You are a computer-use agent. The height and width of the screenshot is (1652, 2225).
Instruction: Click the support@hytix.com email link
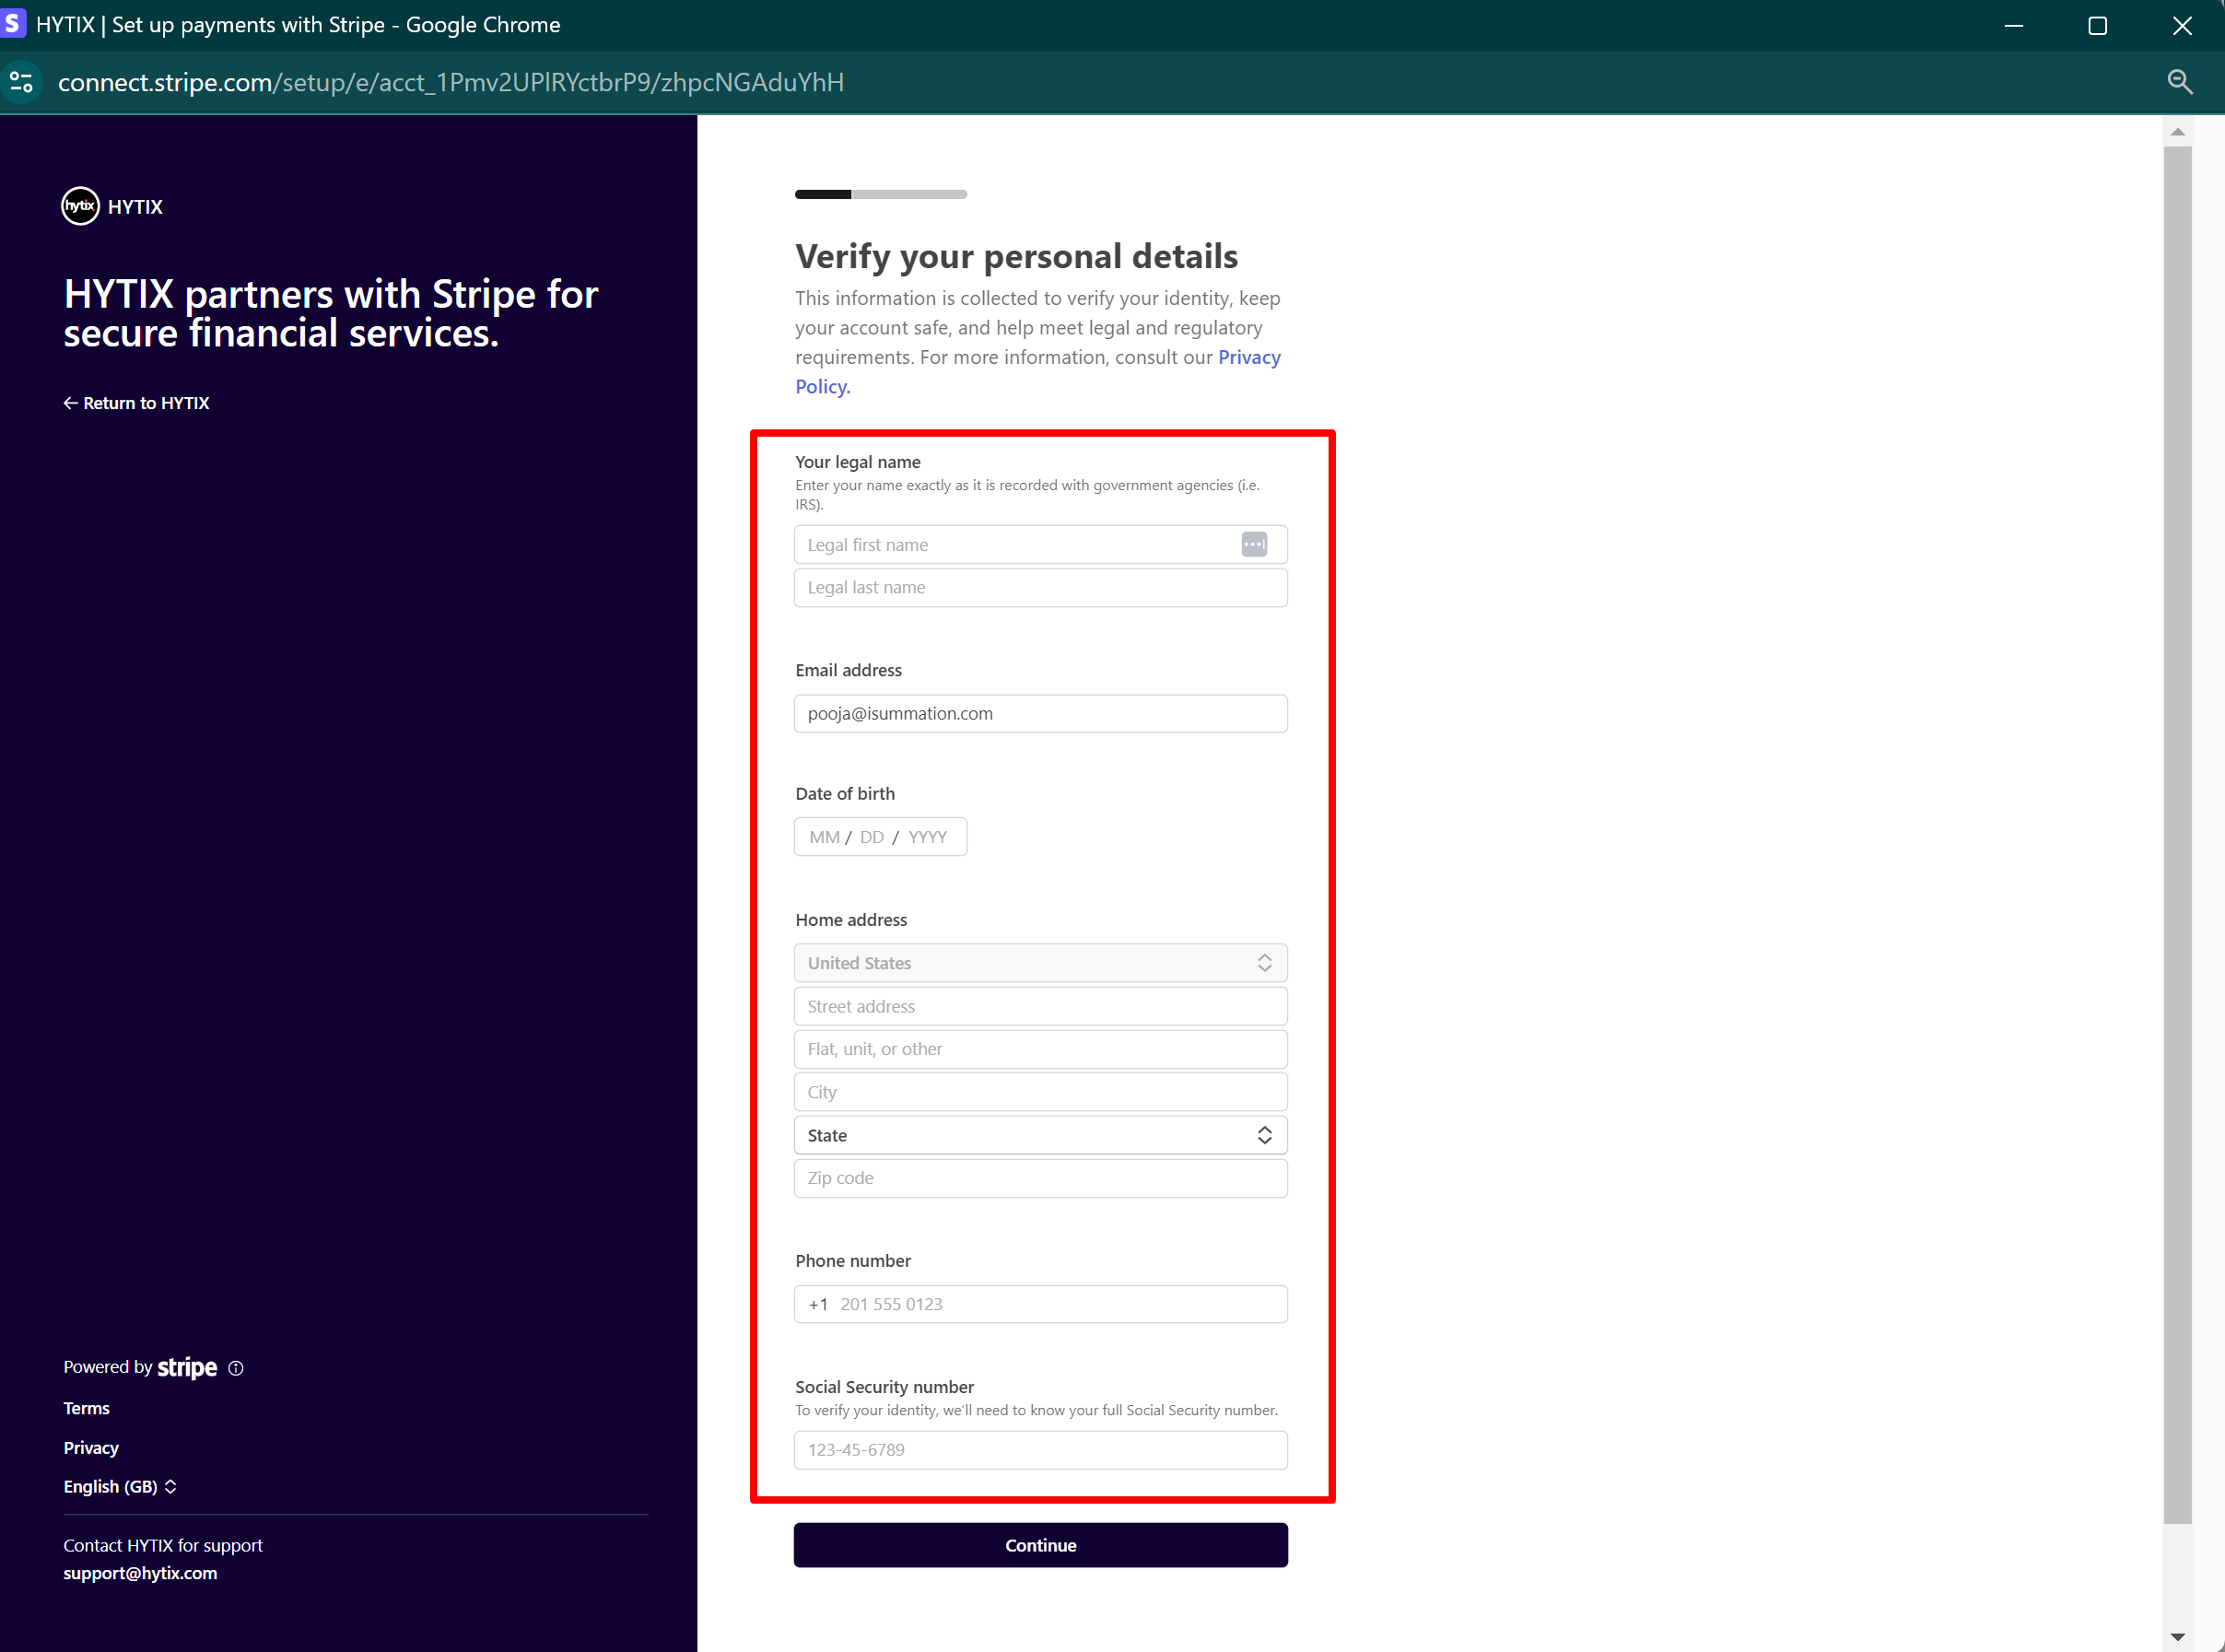tap(140, 1573)
